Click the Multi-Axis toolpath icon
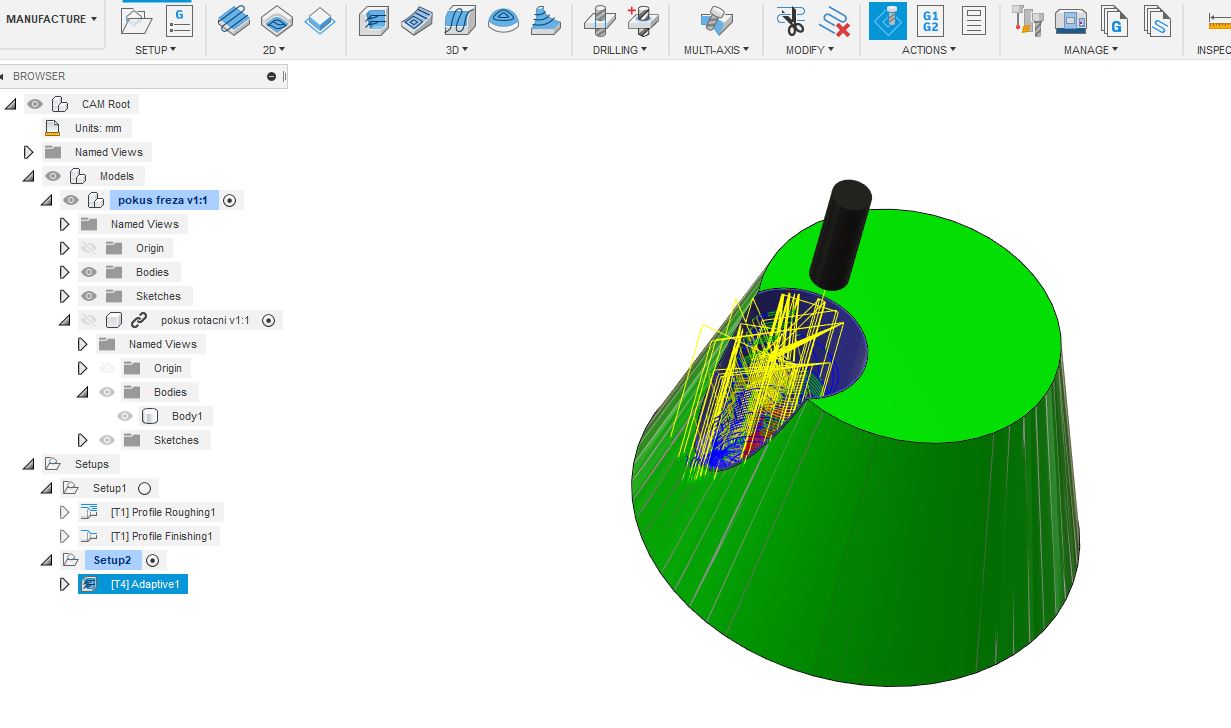 tap(715, 20)
